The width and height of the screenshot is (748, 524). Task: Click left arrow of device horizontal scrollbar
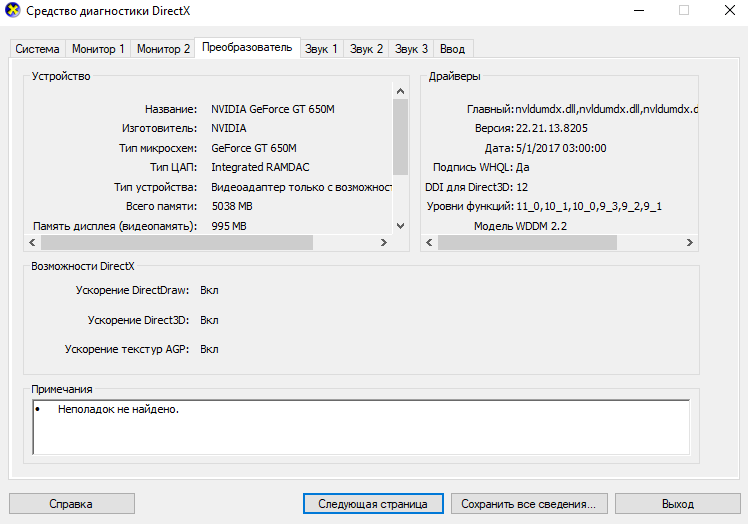tap(32, 242)
